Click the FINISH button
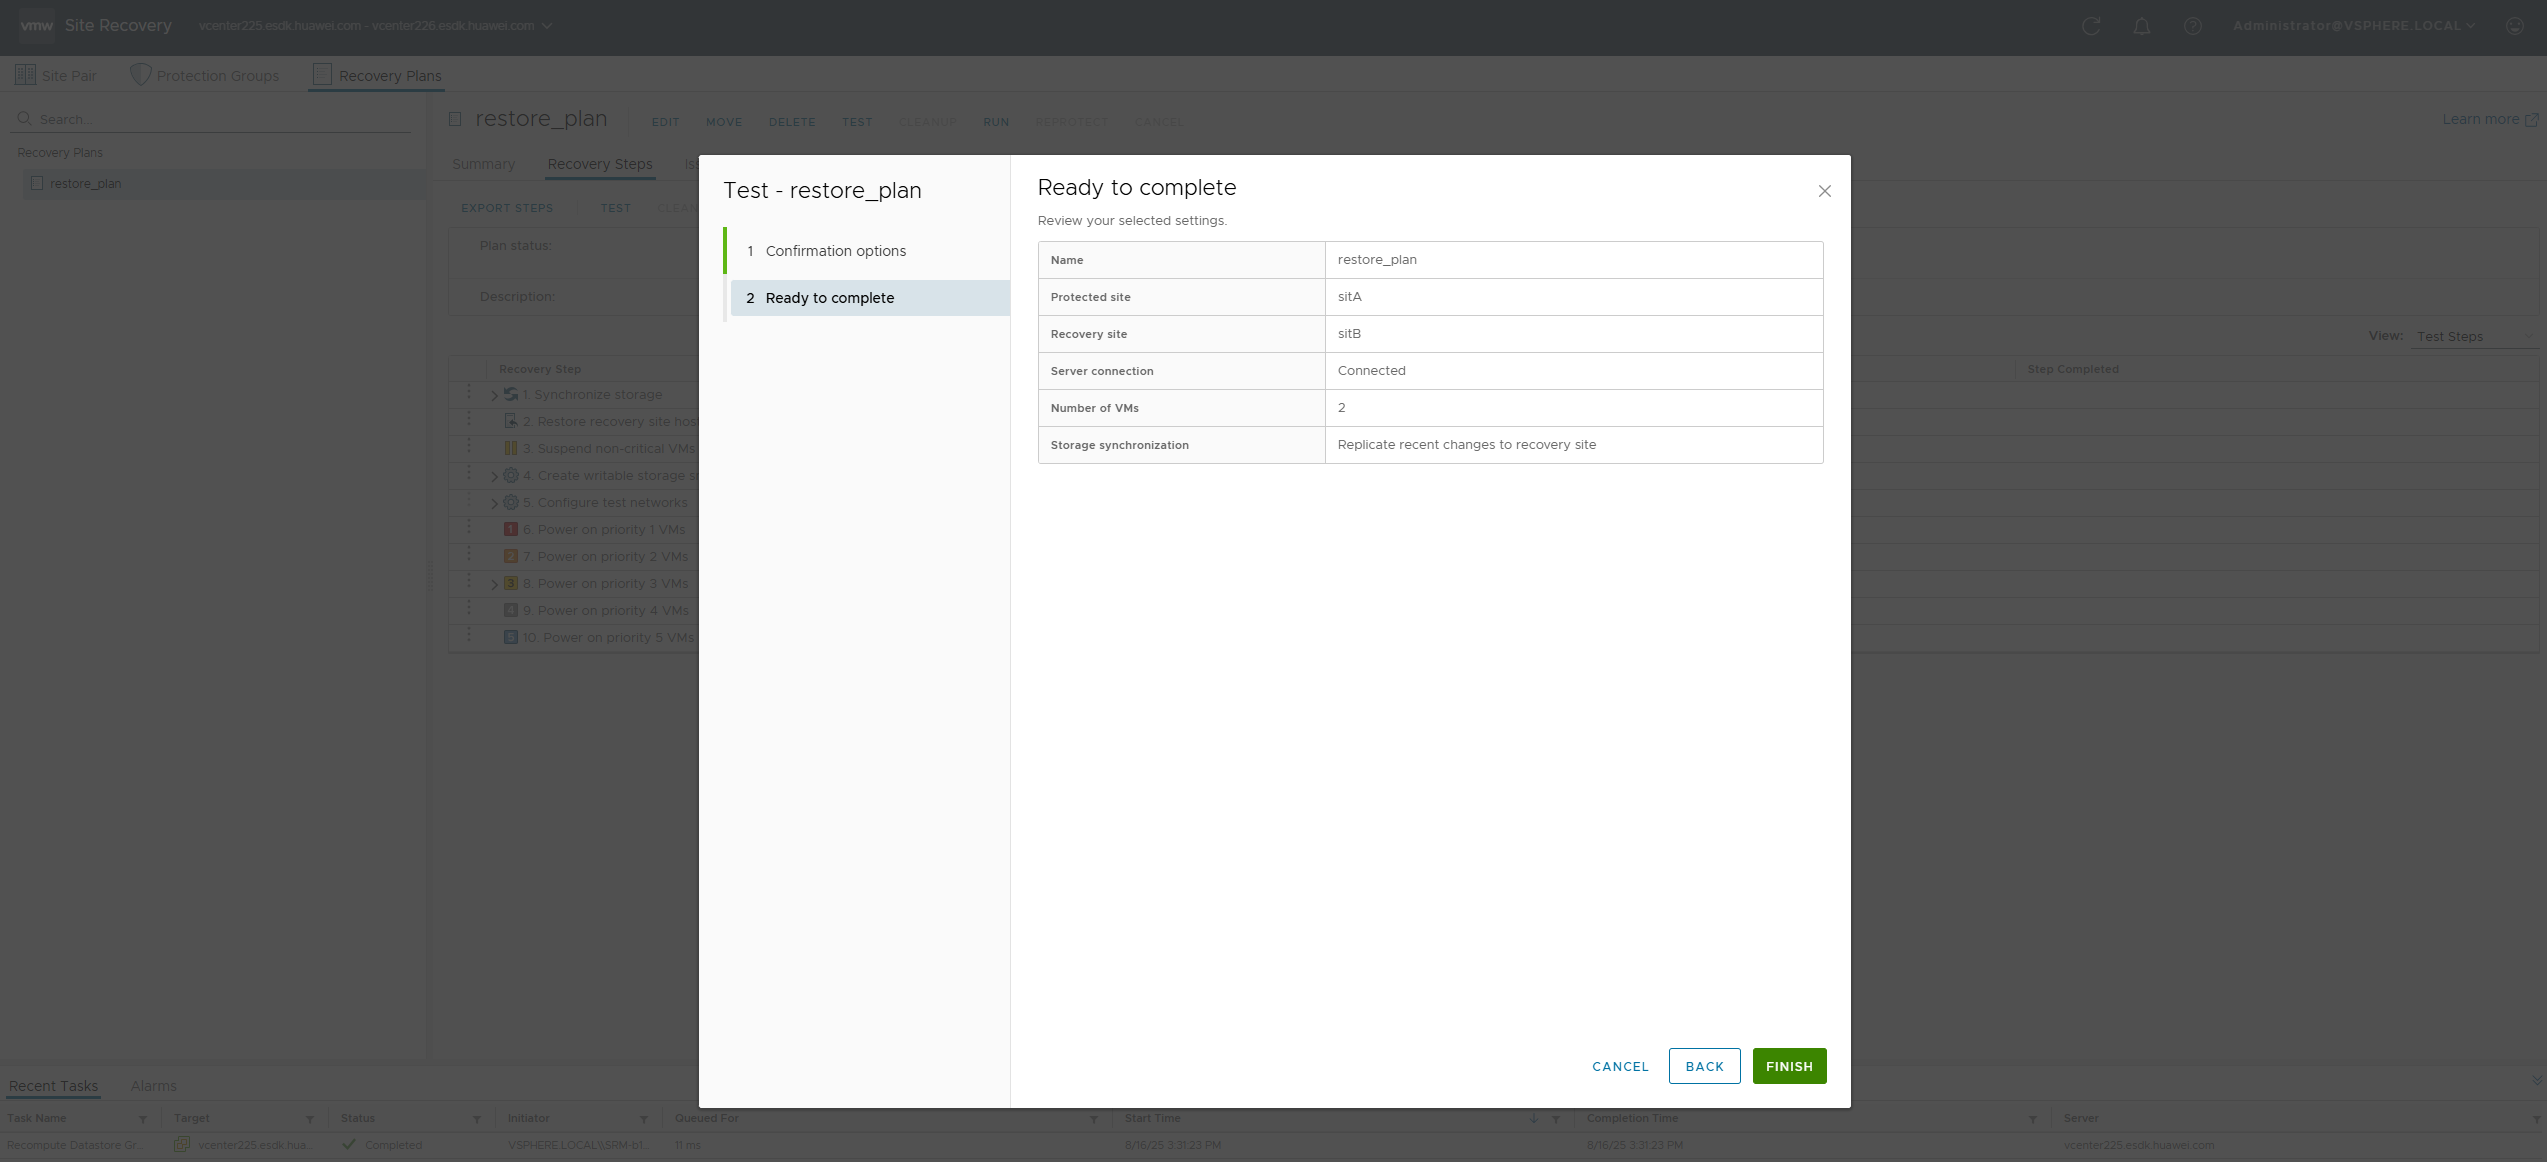The image size is (2547, 1162). point(1789,1066)
